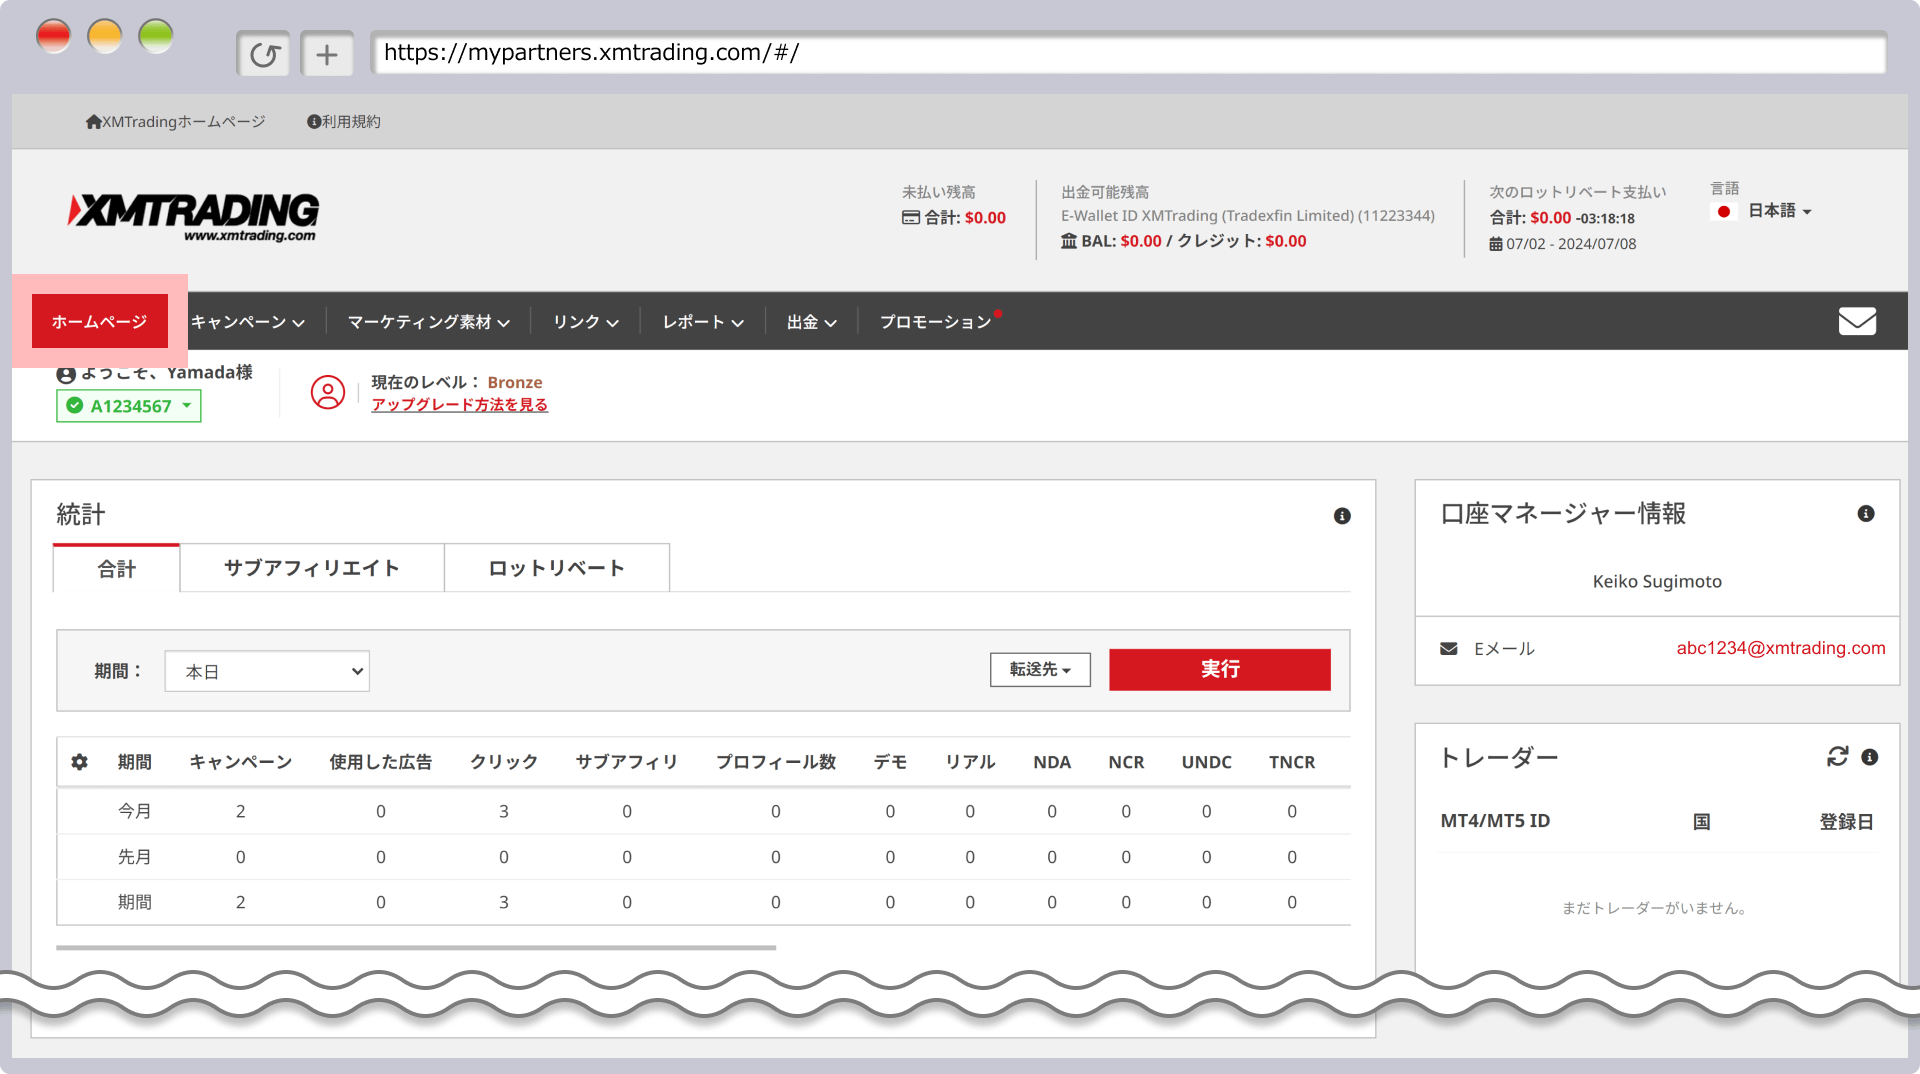Click the red 実行 button

coord(1220,669)
